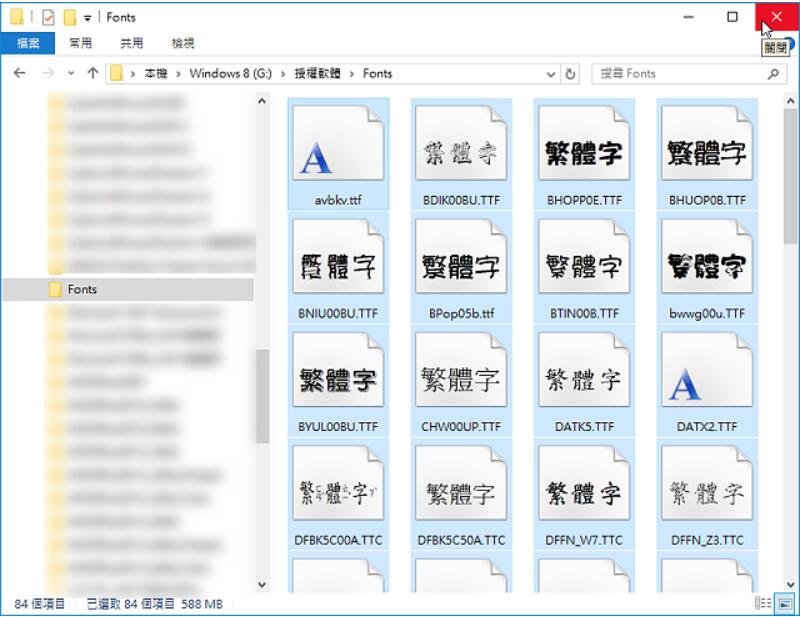Switch to details view in status bar
The width and height of the screenshot is (800, 617).
pos(763,603)
